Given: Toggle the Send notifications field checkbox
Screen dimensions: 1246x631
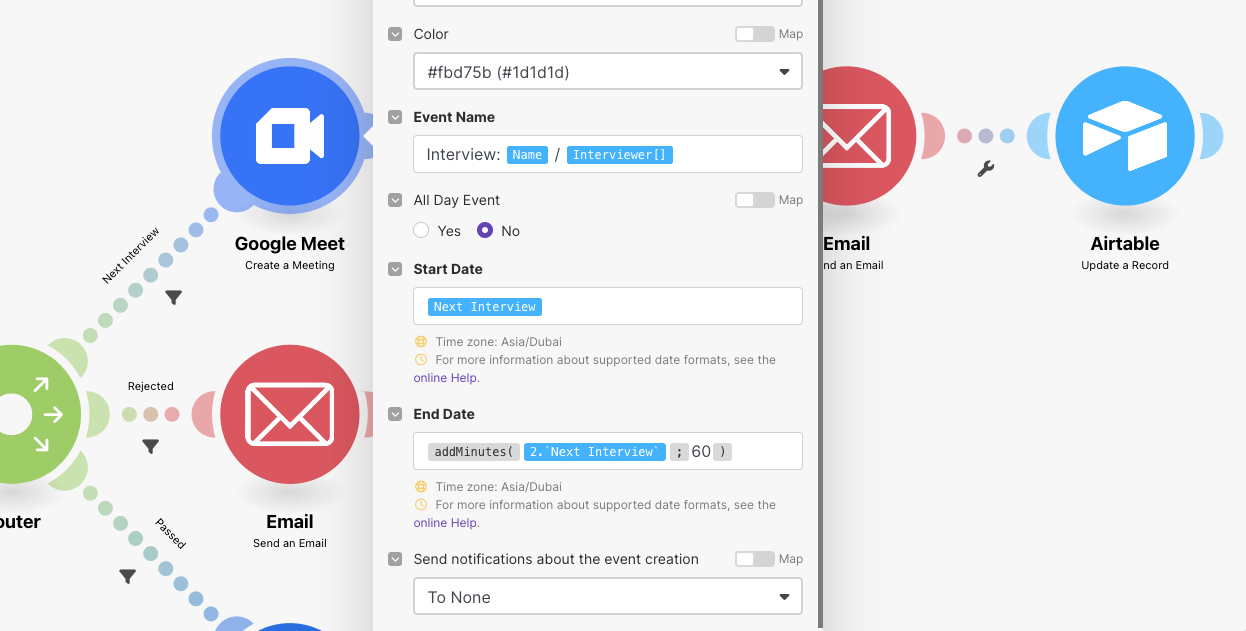Looking at the screenshot, I should (395, 559).
